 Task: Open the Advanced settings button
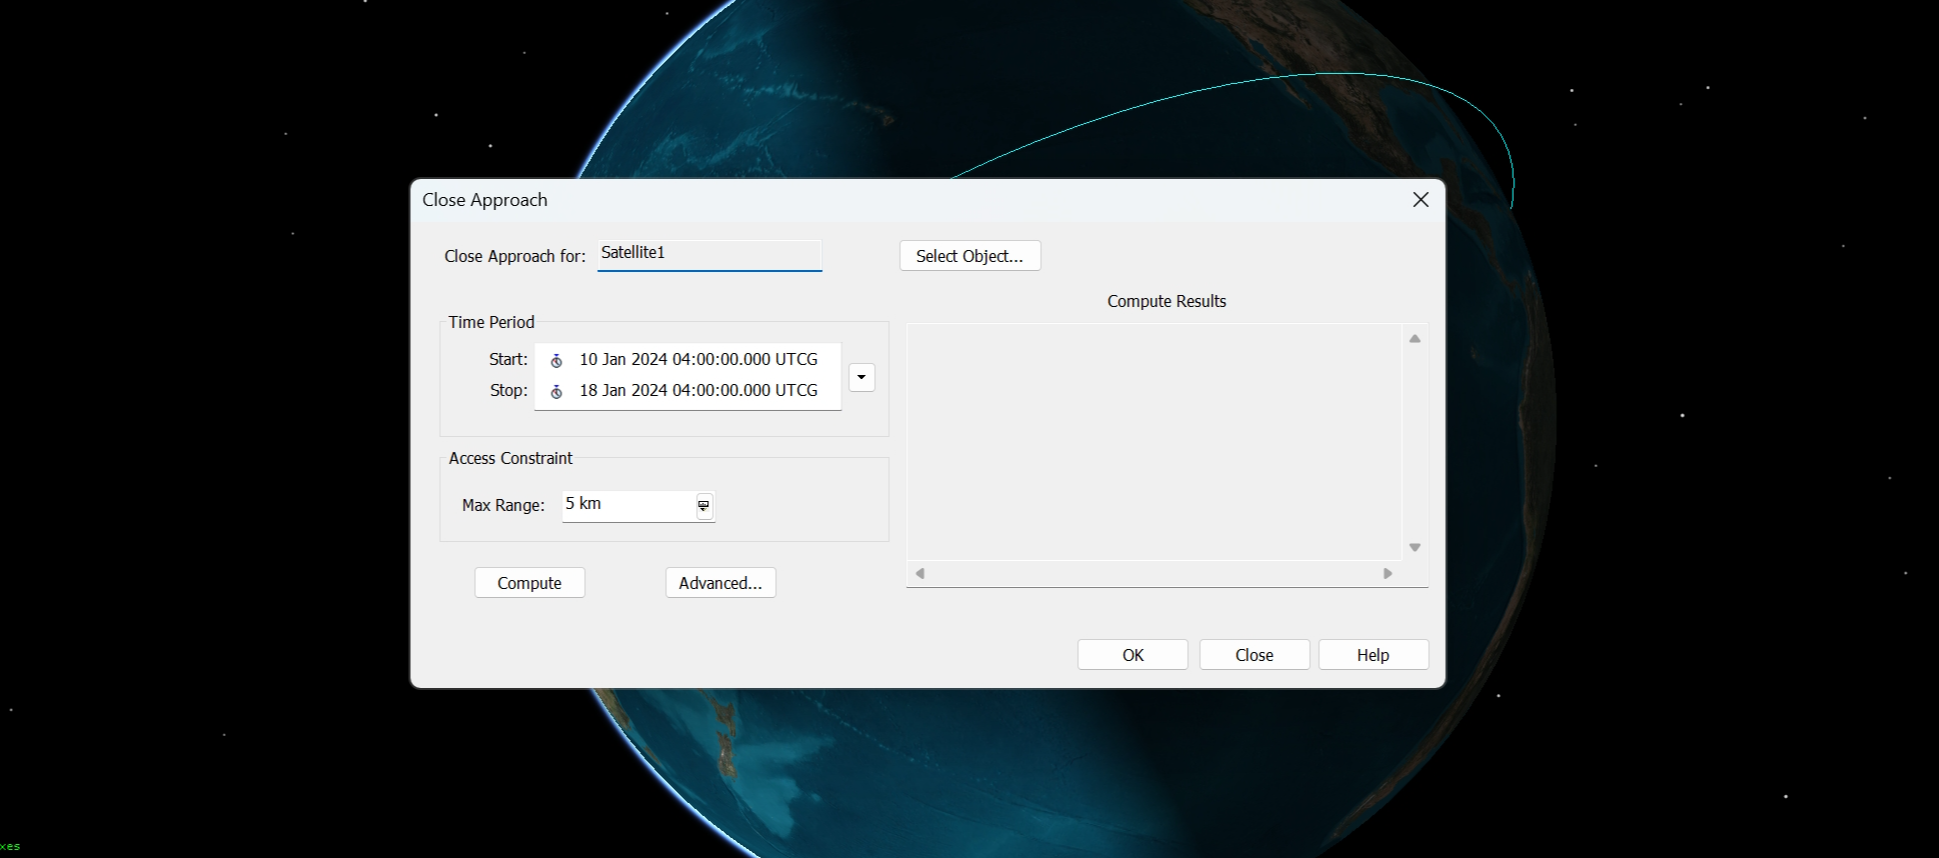[721, 583]
